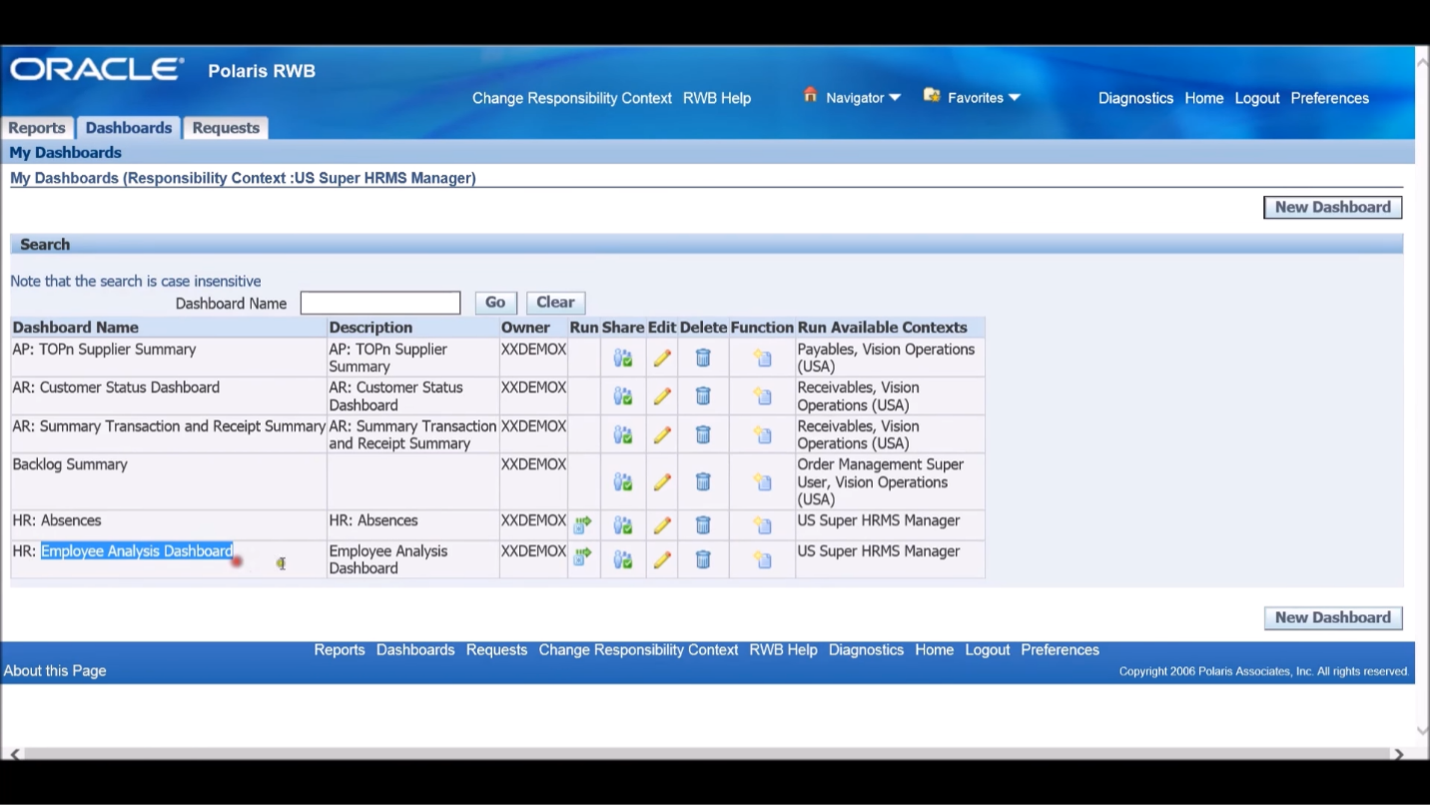Open footer Preferences link

tap(1060, 650)
